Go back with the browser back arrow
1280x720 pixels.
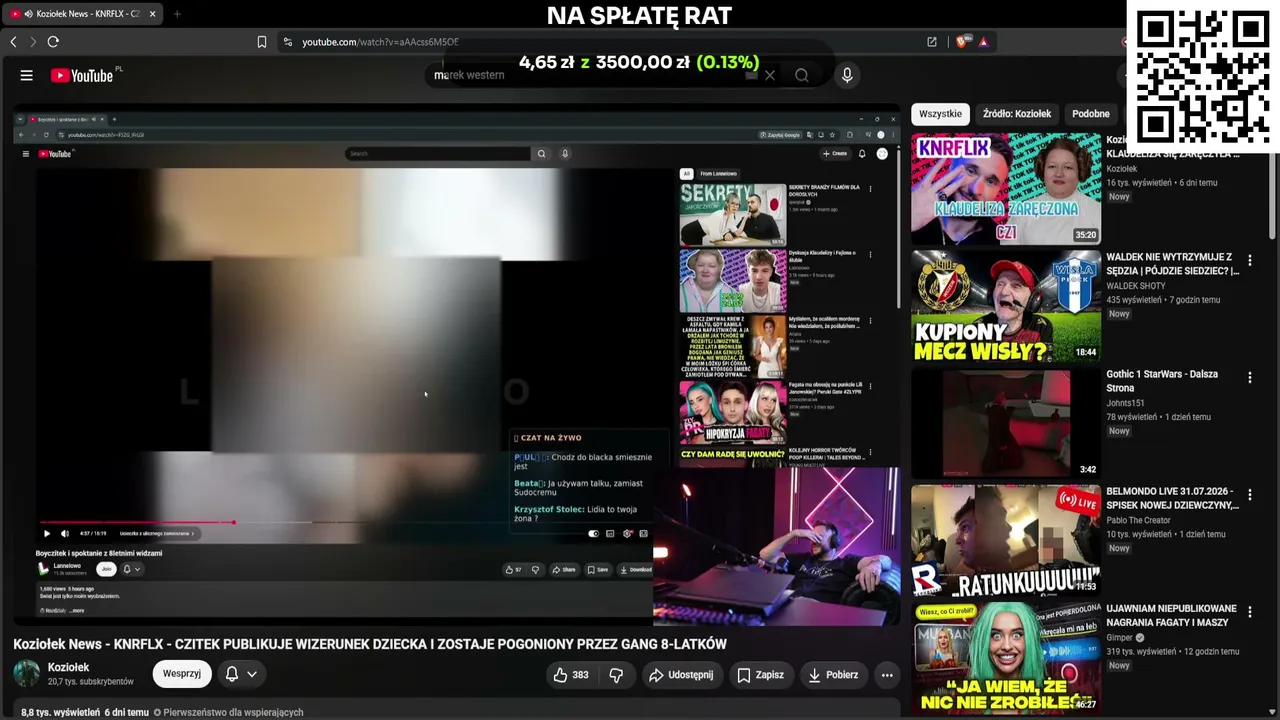(x=13, y=42)
